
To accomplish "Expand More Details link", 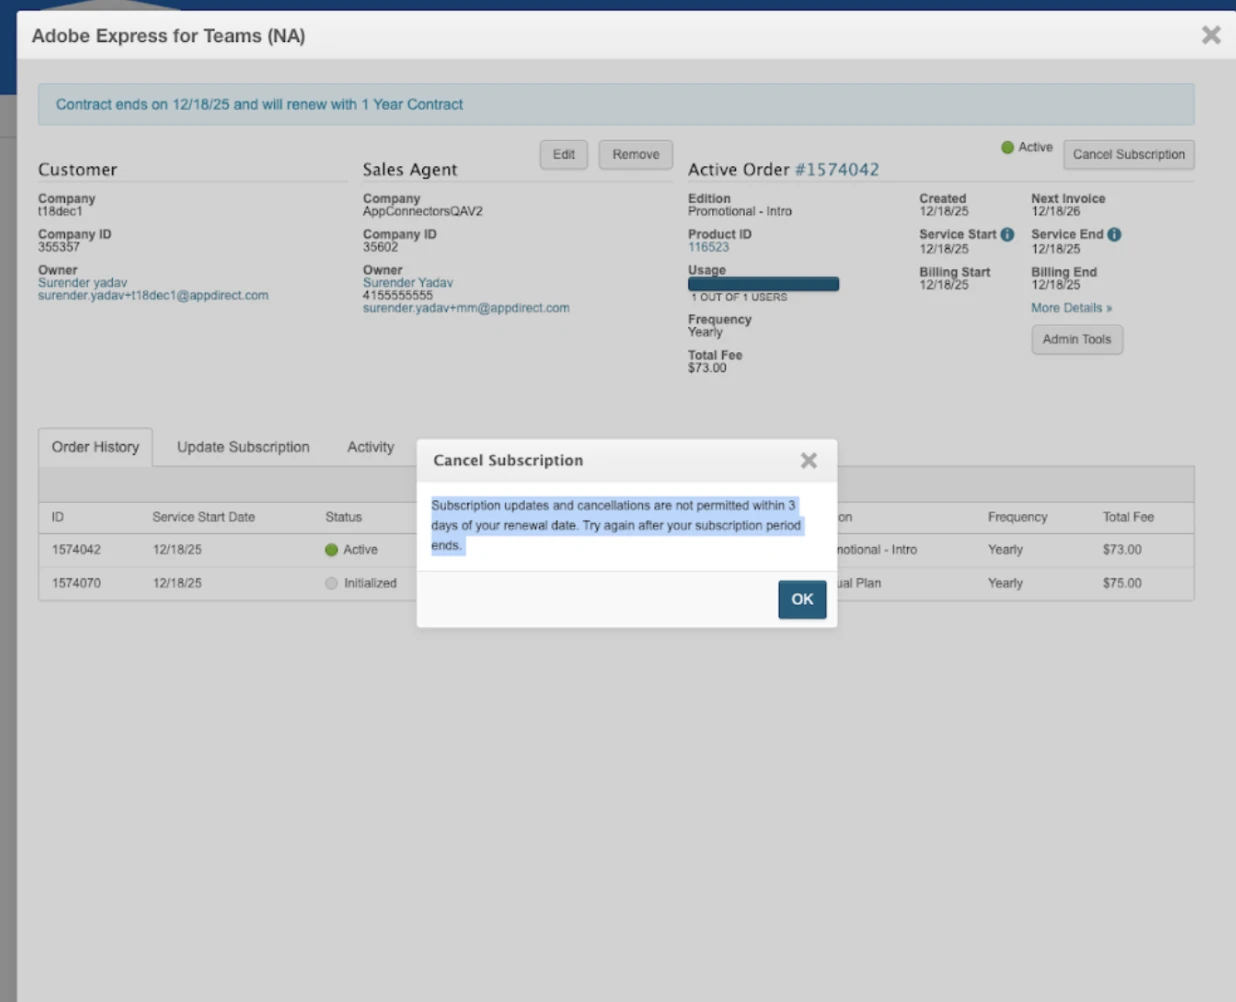I will pos(1071,308).
